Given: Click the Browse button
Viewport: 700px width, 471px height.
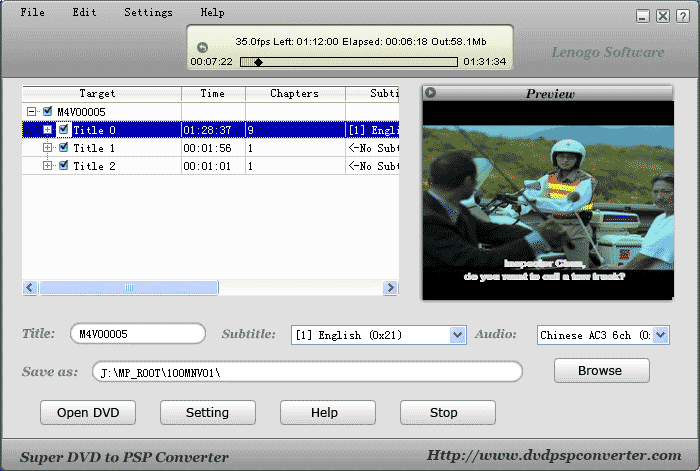Looking at the screenshot, I should click(601, 371).
